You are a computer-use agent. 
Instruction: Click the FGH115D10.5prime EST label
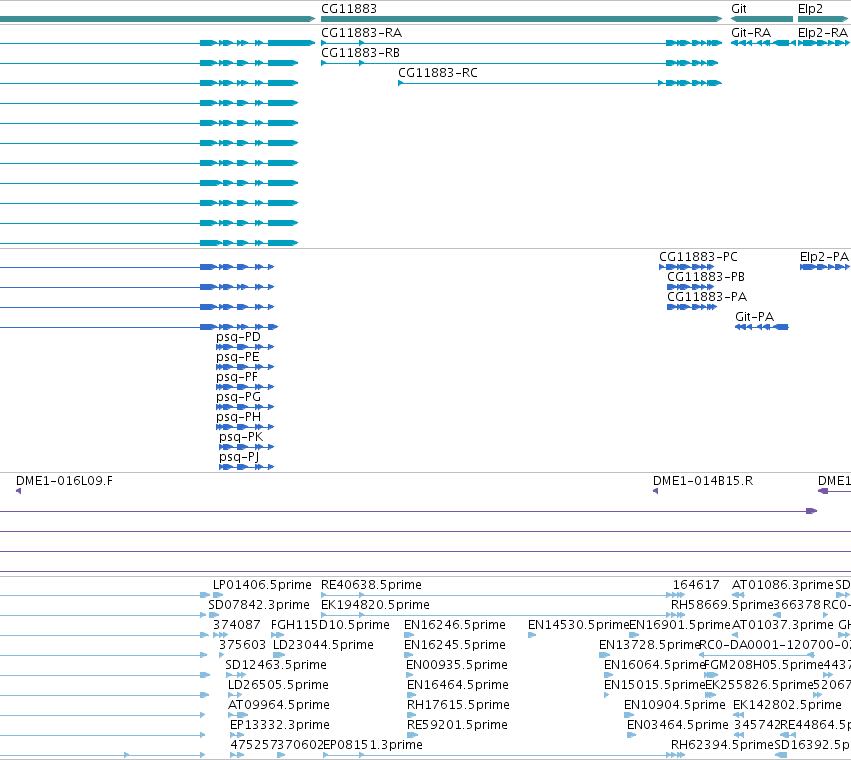click(x=330, y=625)
